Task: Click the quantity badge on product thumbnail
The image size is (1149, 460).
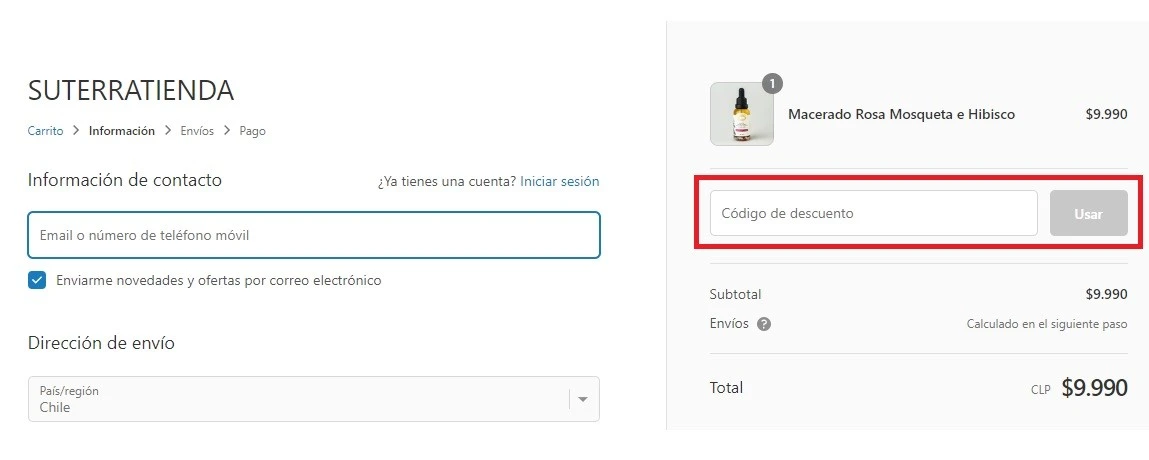Action: click(772, 84)
